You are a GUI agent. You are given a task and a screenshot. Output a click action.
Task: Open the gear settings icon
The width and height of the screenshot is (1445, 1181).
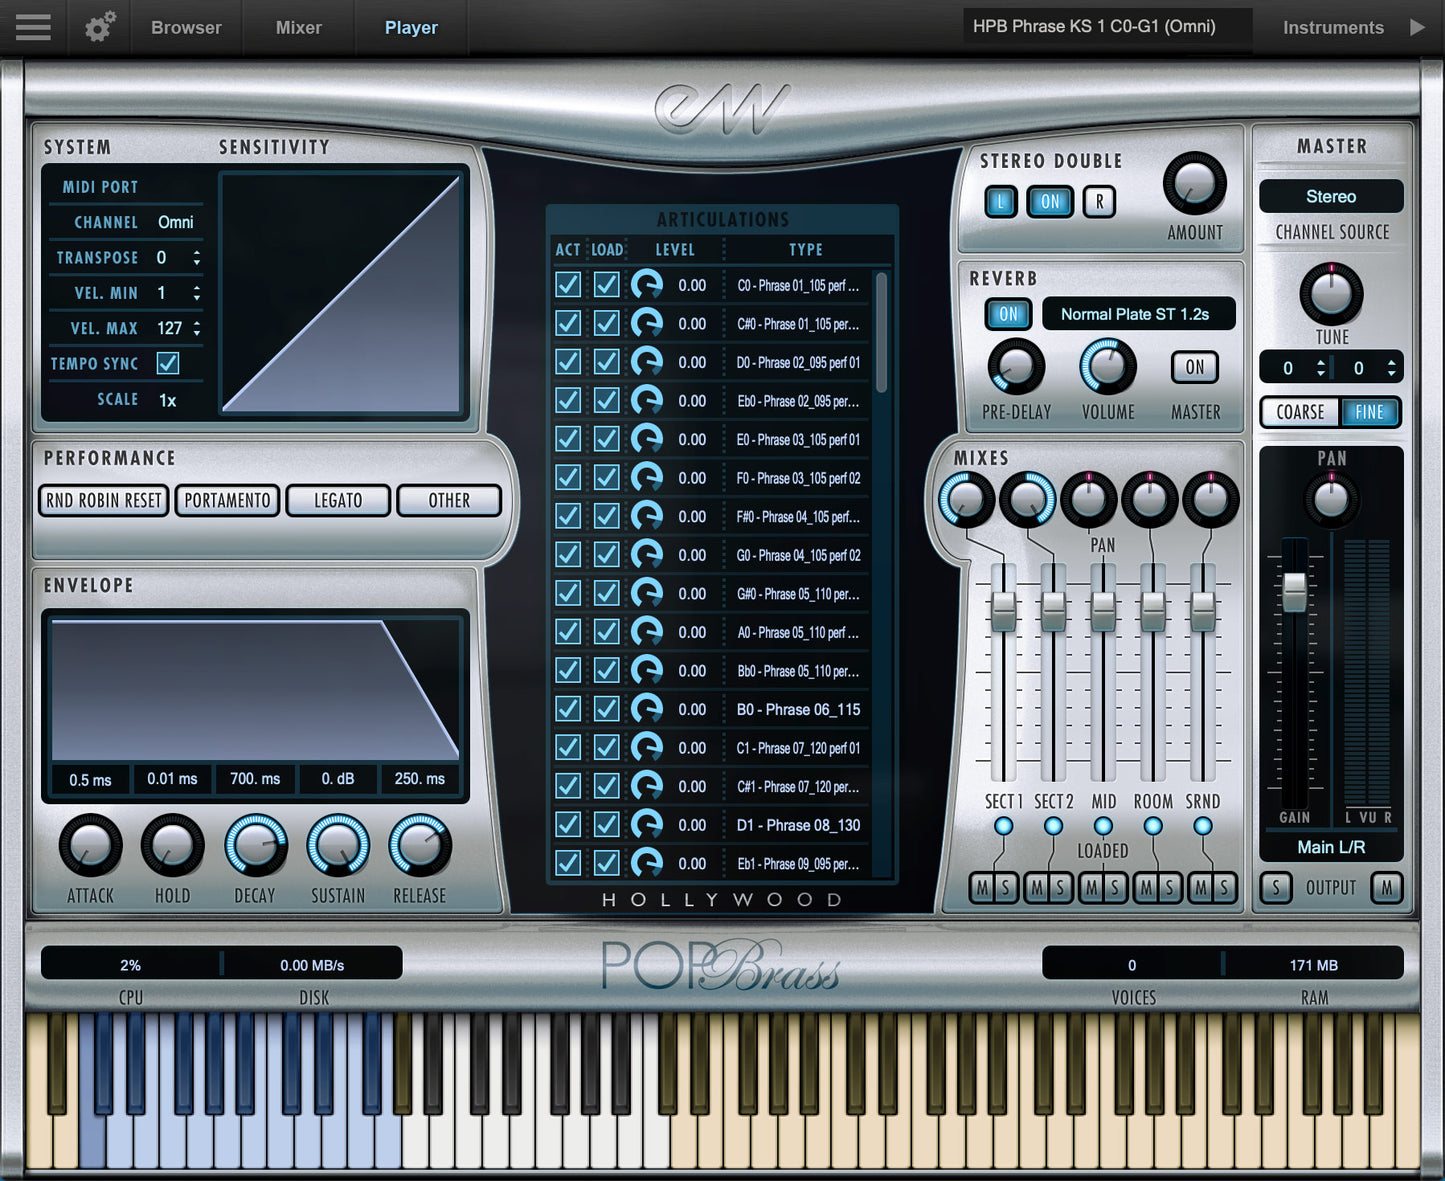pos(99,27)
